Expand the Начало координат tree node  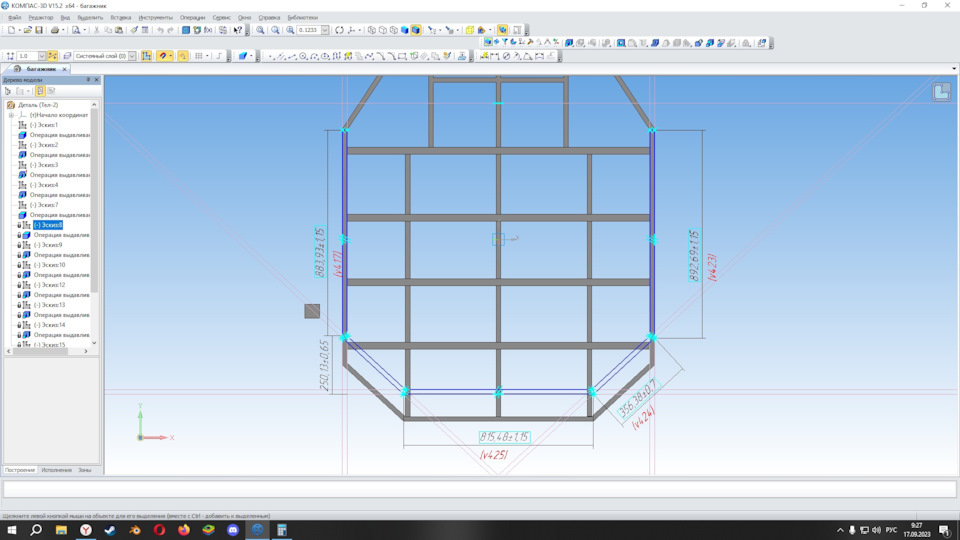pos(11,115)
